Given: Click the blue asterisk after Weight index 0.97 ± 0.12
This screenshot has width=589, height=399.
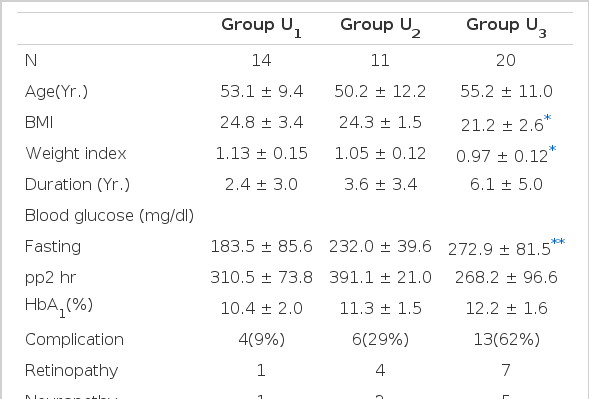Looking at the screenshot, I should 552,149.
